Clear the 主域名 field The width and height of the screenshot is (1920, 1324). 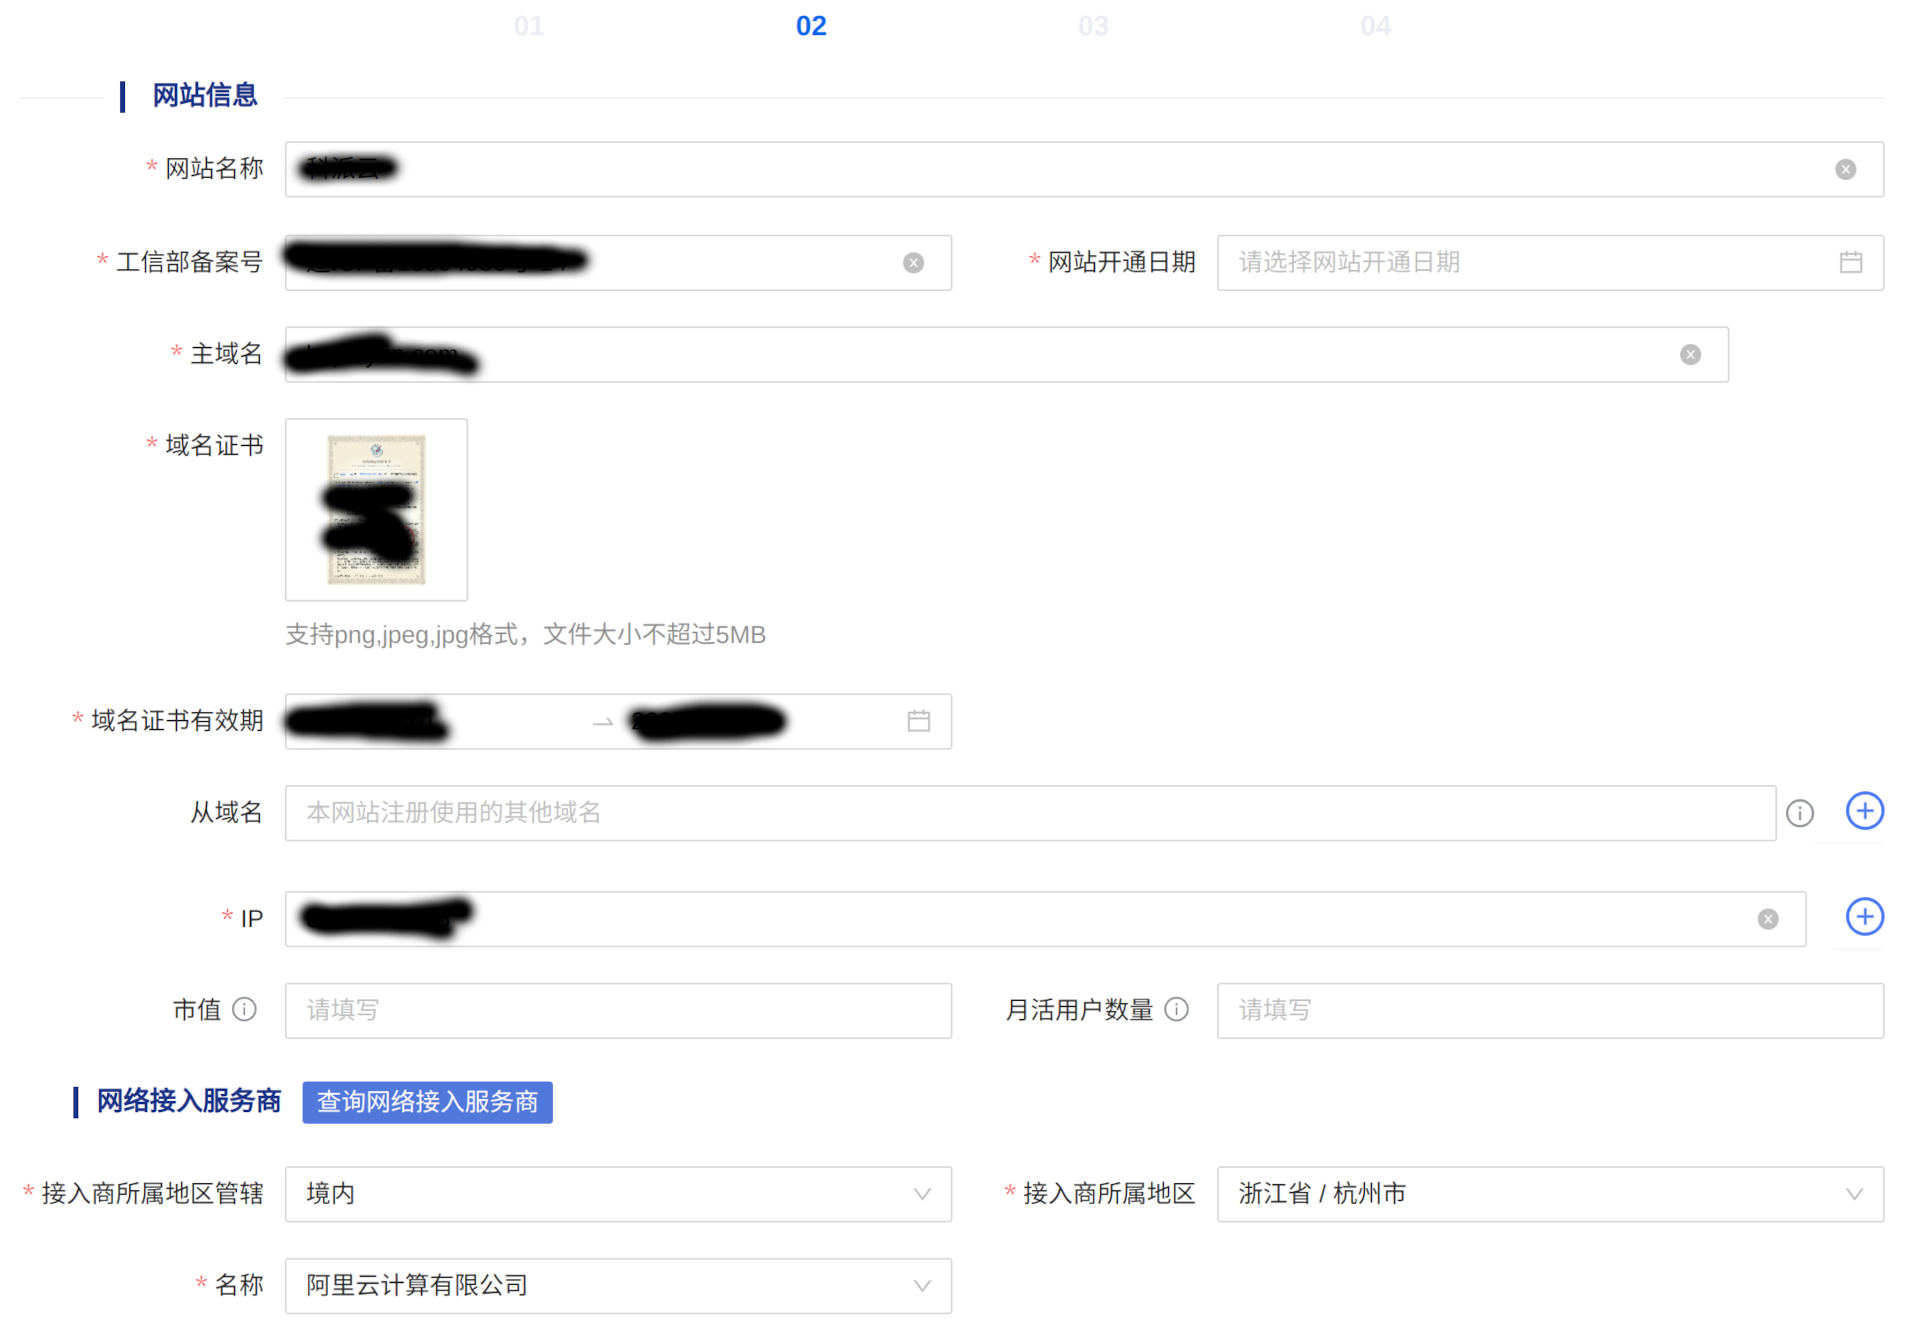(x=1690, y=354)
